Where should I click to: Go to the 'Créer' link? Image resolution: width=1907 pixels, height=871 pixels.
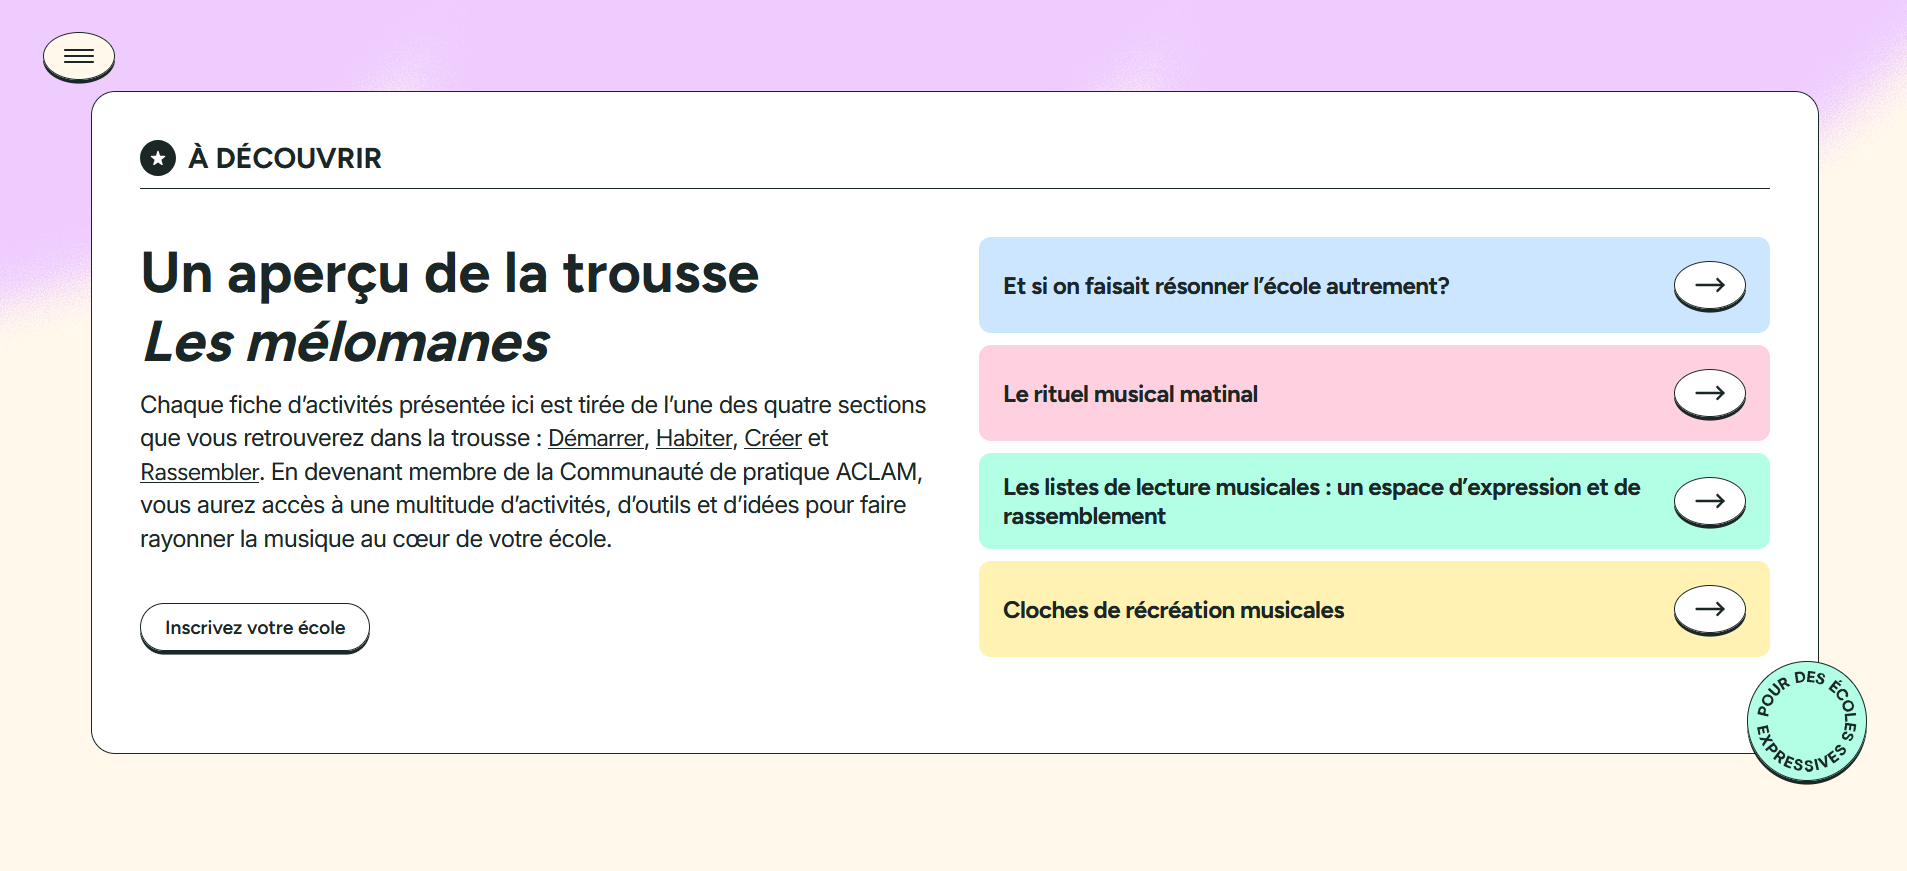(772, 439)
